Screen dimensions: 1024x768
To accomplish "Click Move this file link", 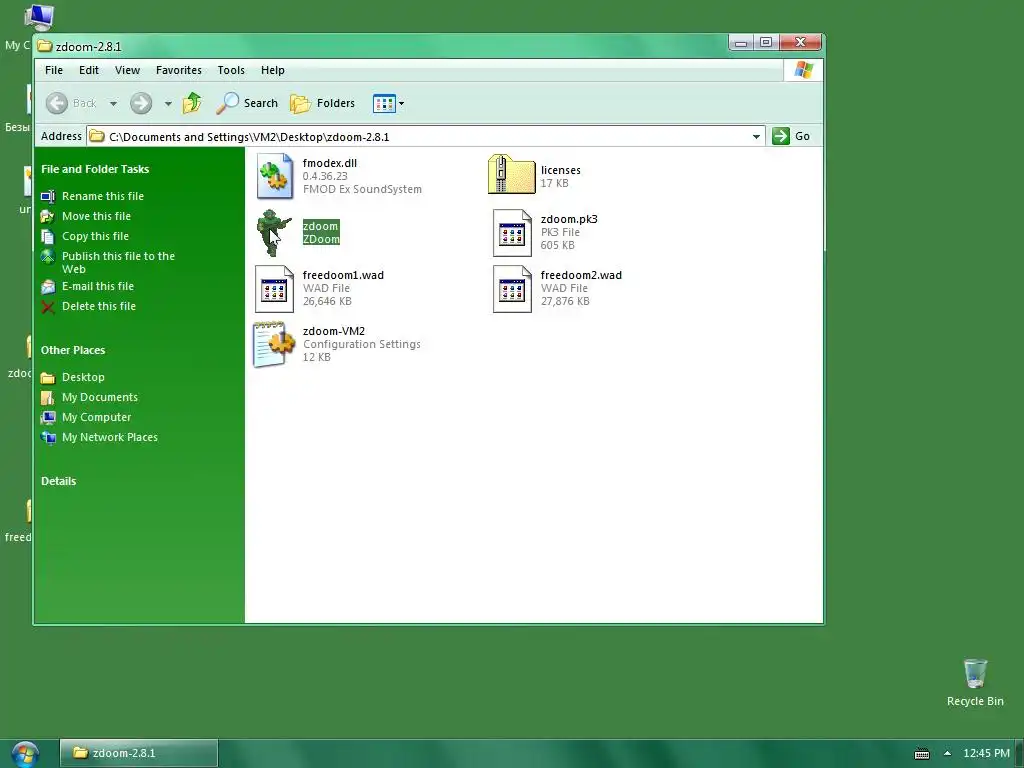I will click(x=96, y=216).
